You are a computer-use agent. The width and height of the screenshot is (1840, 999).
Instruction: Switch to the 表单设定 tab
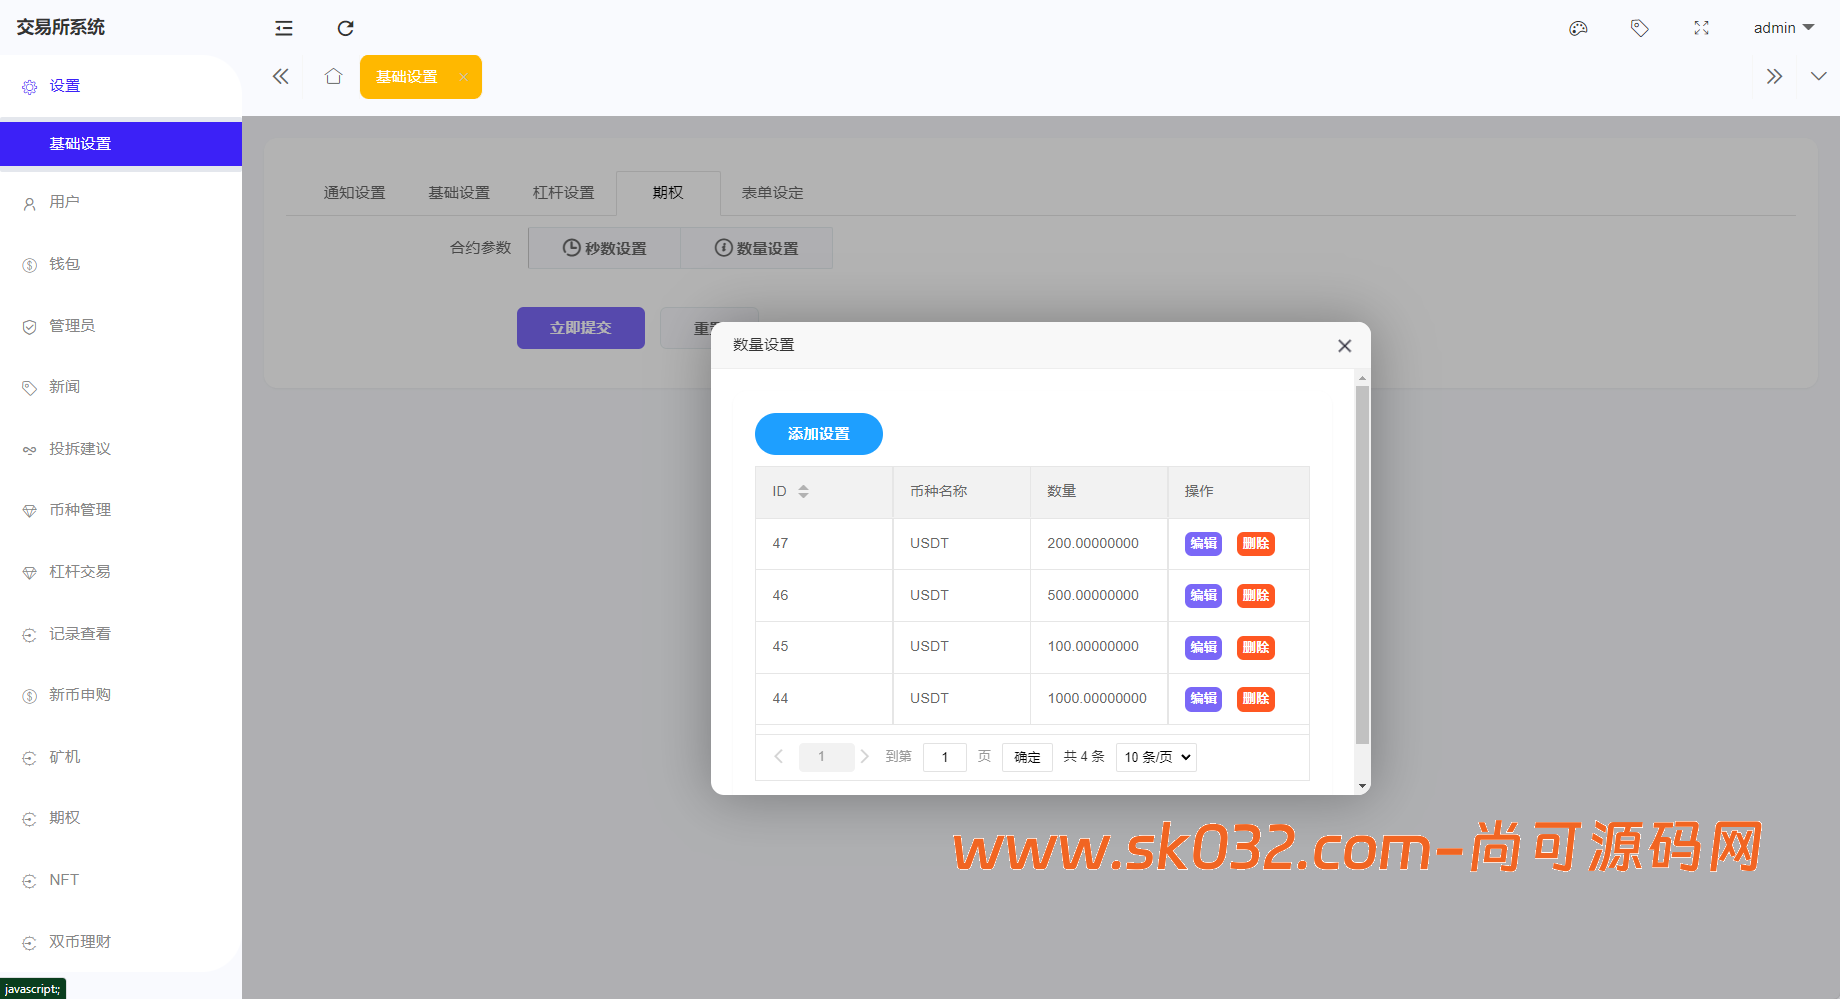[x=771, y=192]
